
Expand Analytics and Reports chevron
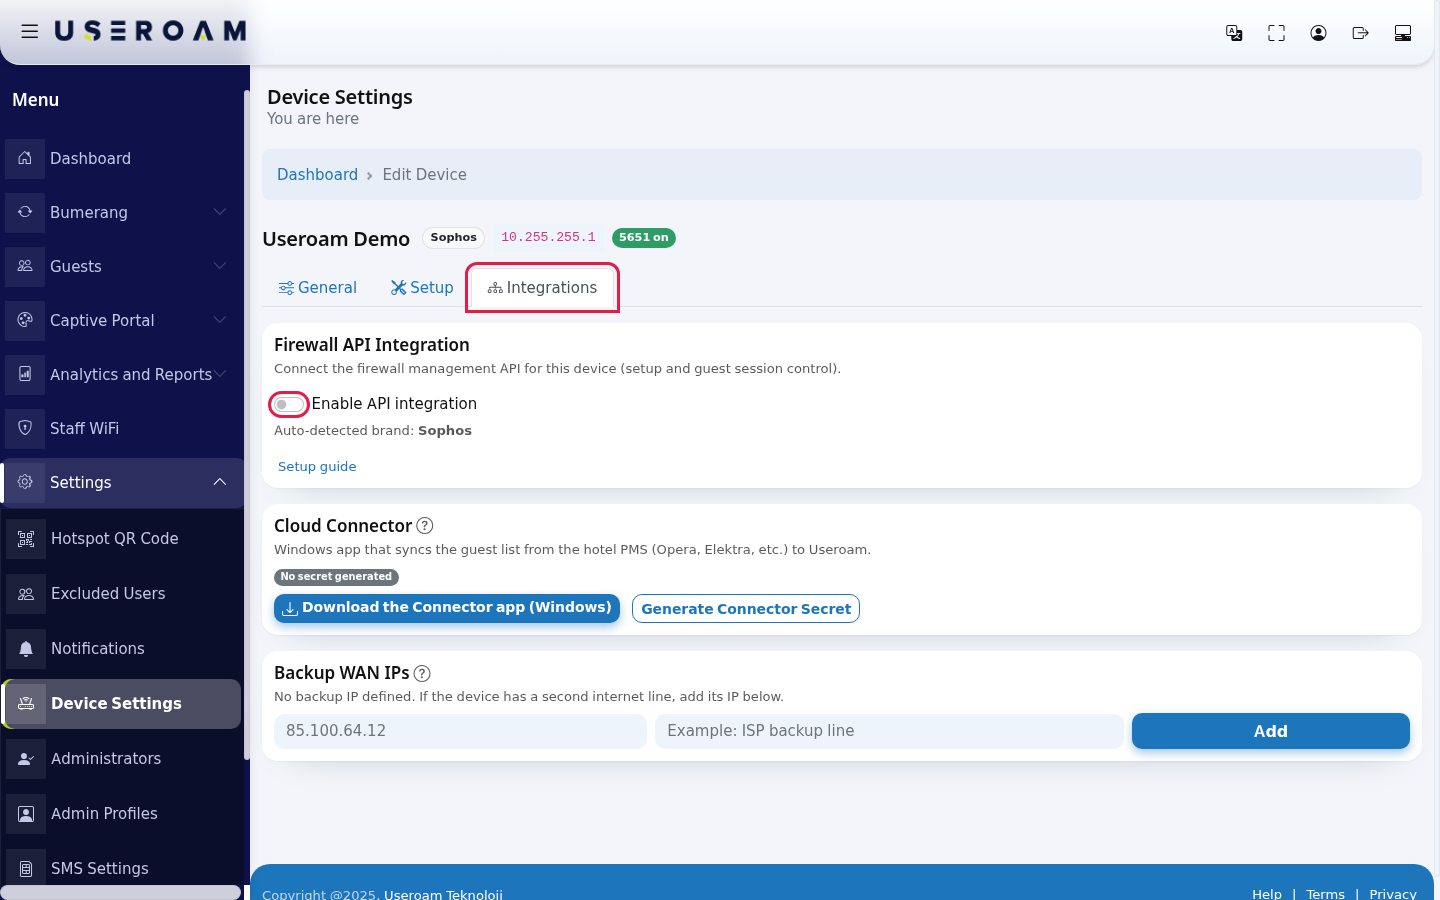pos(220,374)
